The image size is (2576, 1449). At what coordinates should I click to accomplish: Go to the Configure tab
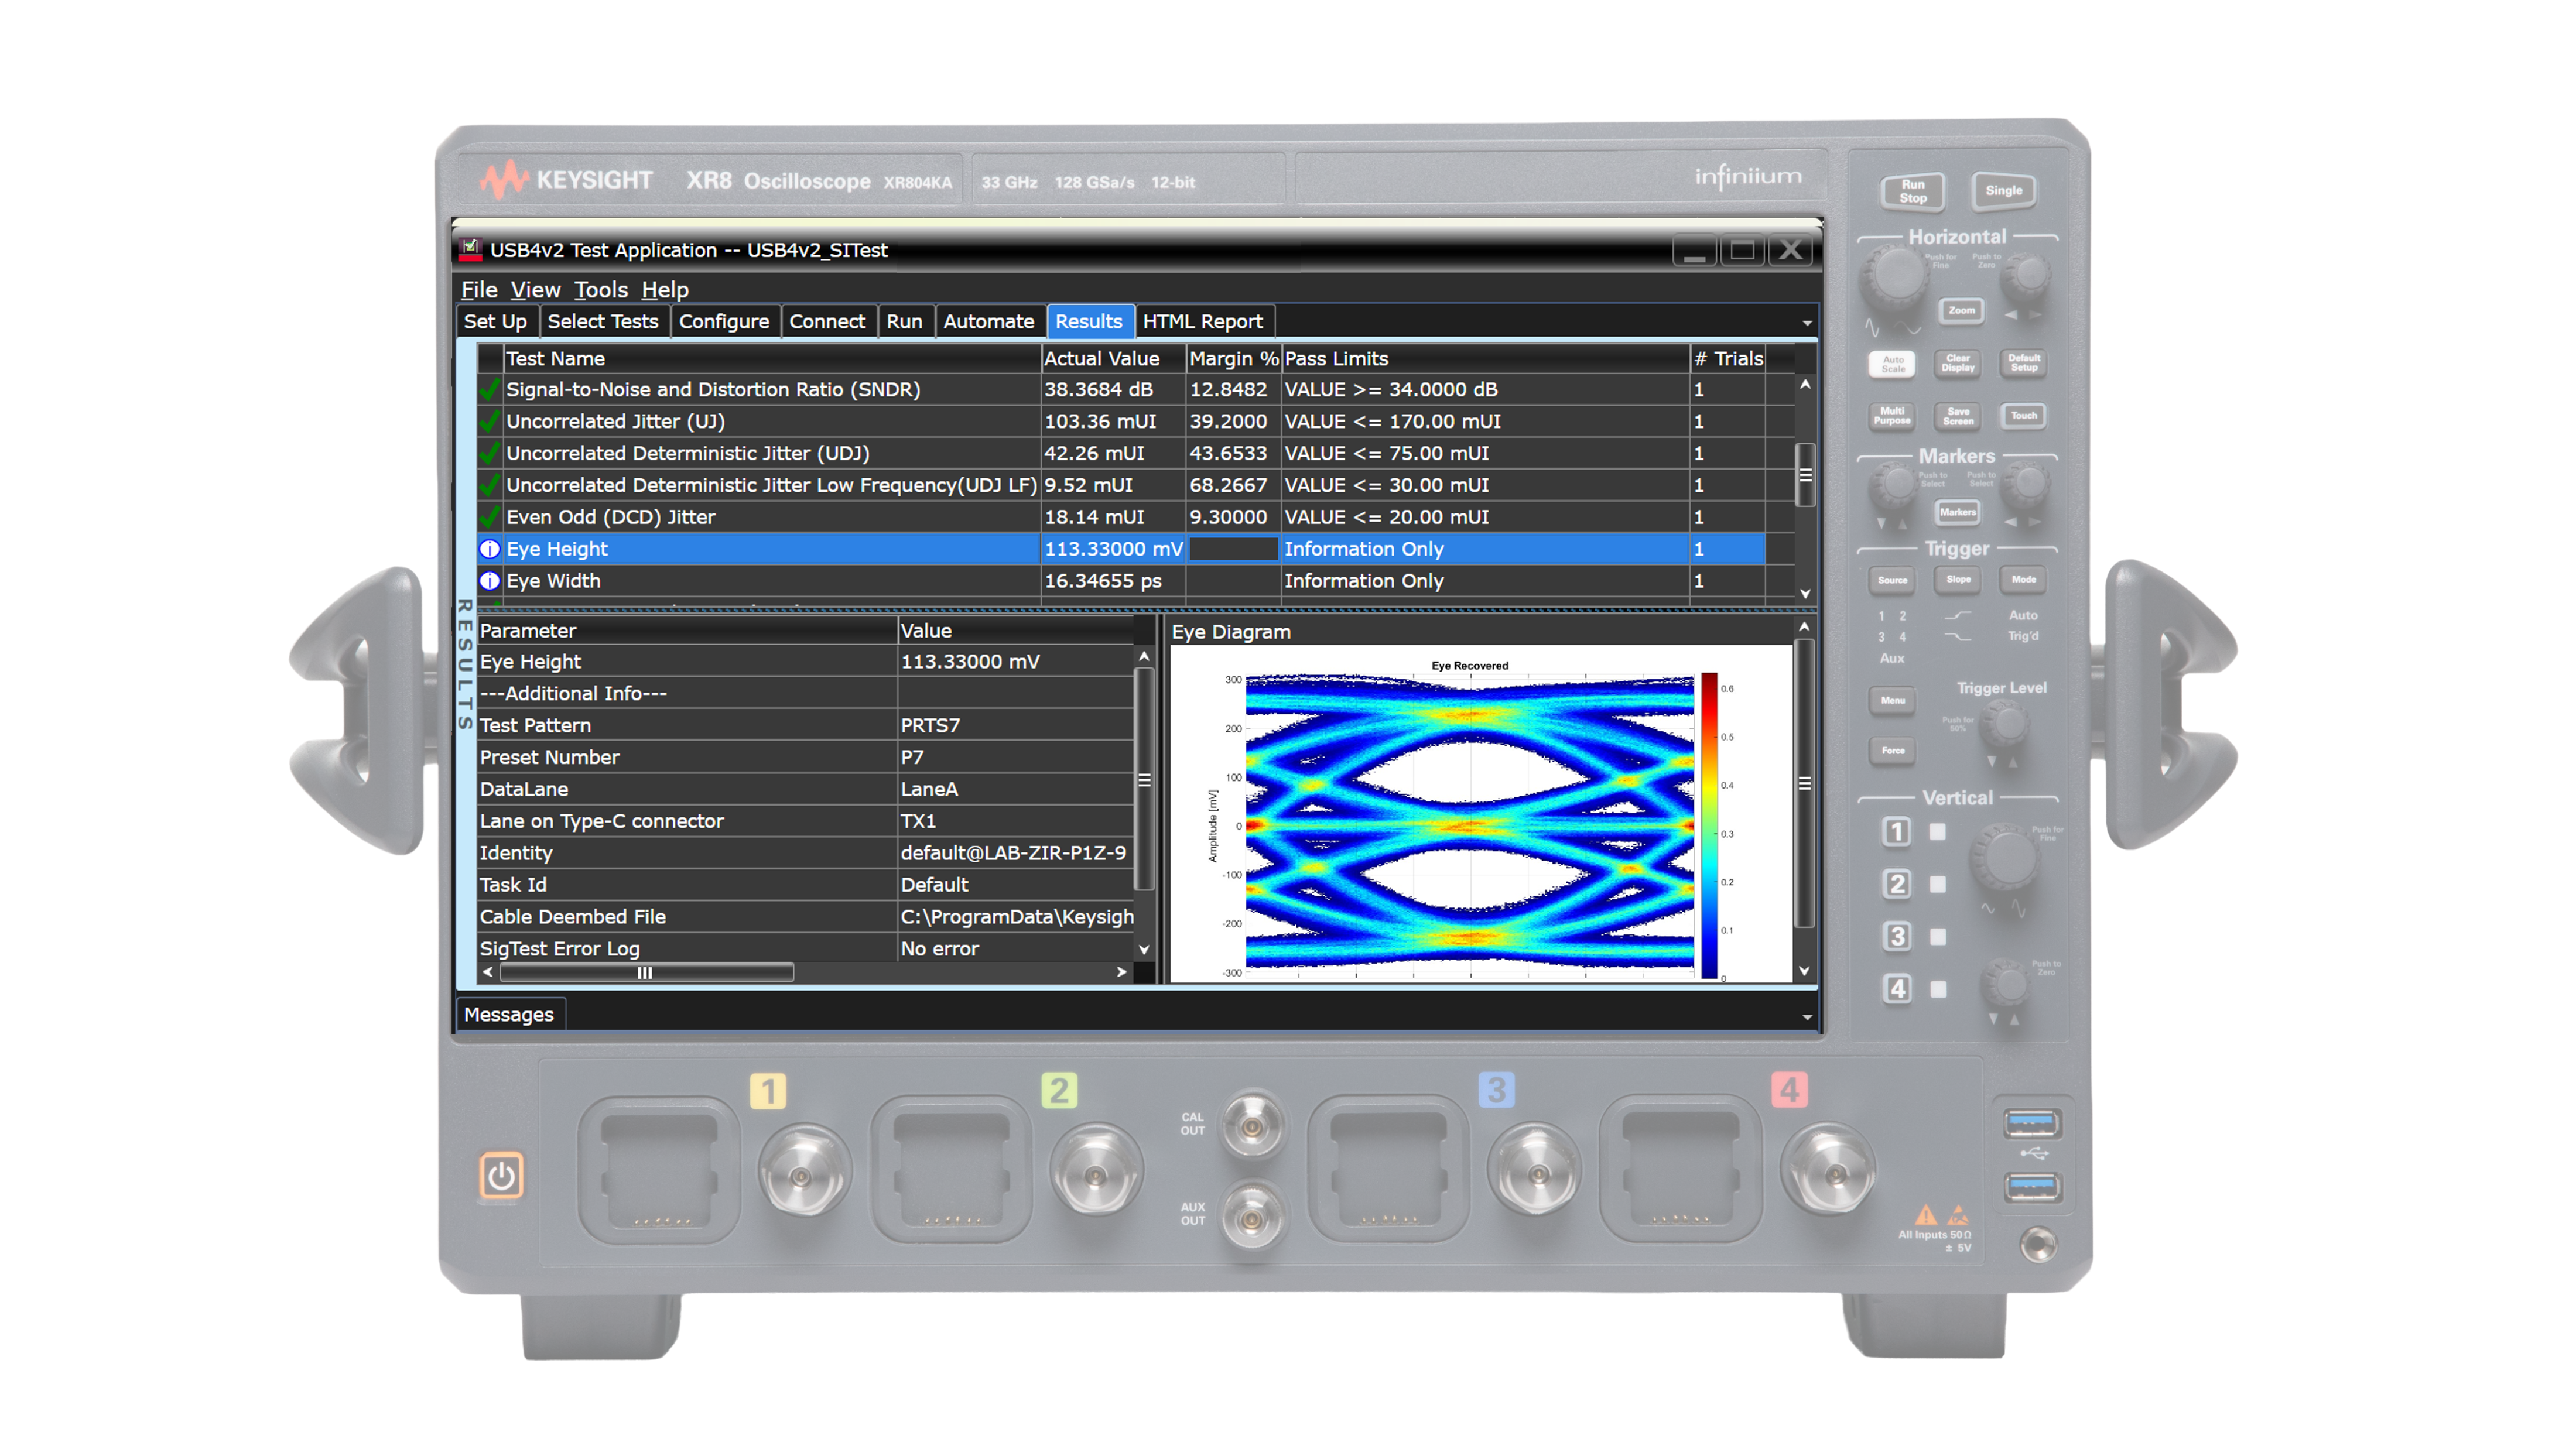pos(724,321)
